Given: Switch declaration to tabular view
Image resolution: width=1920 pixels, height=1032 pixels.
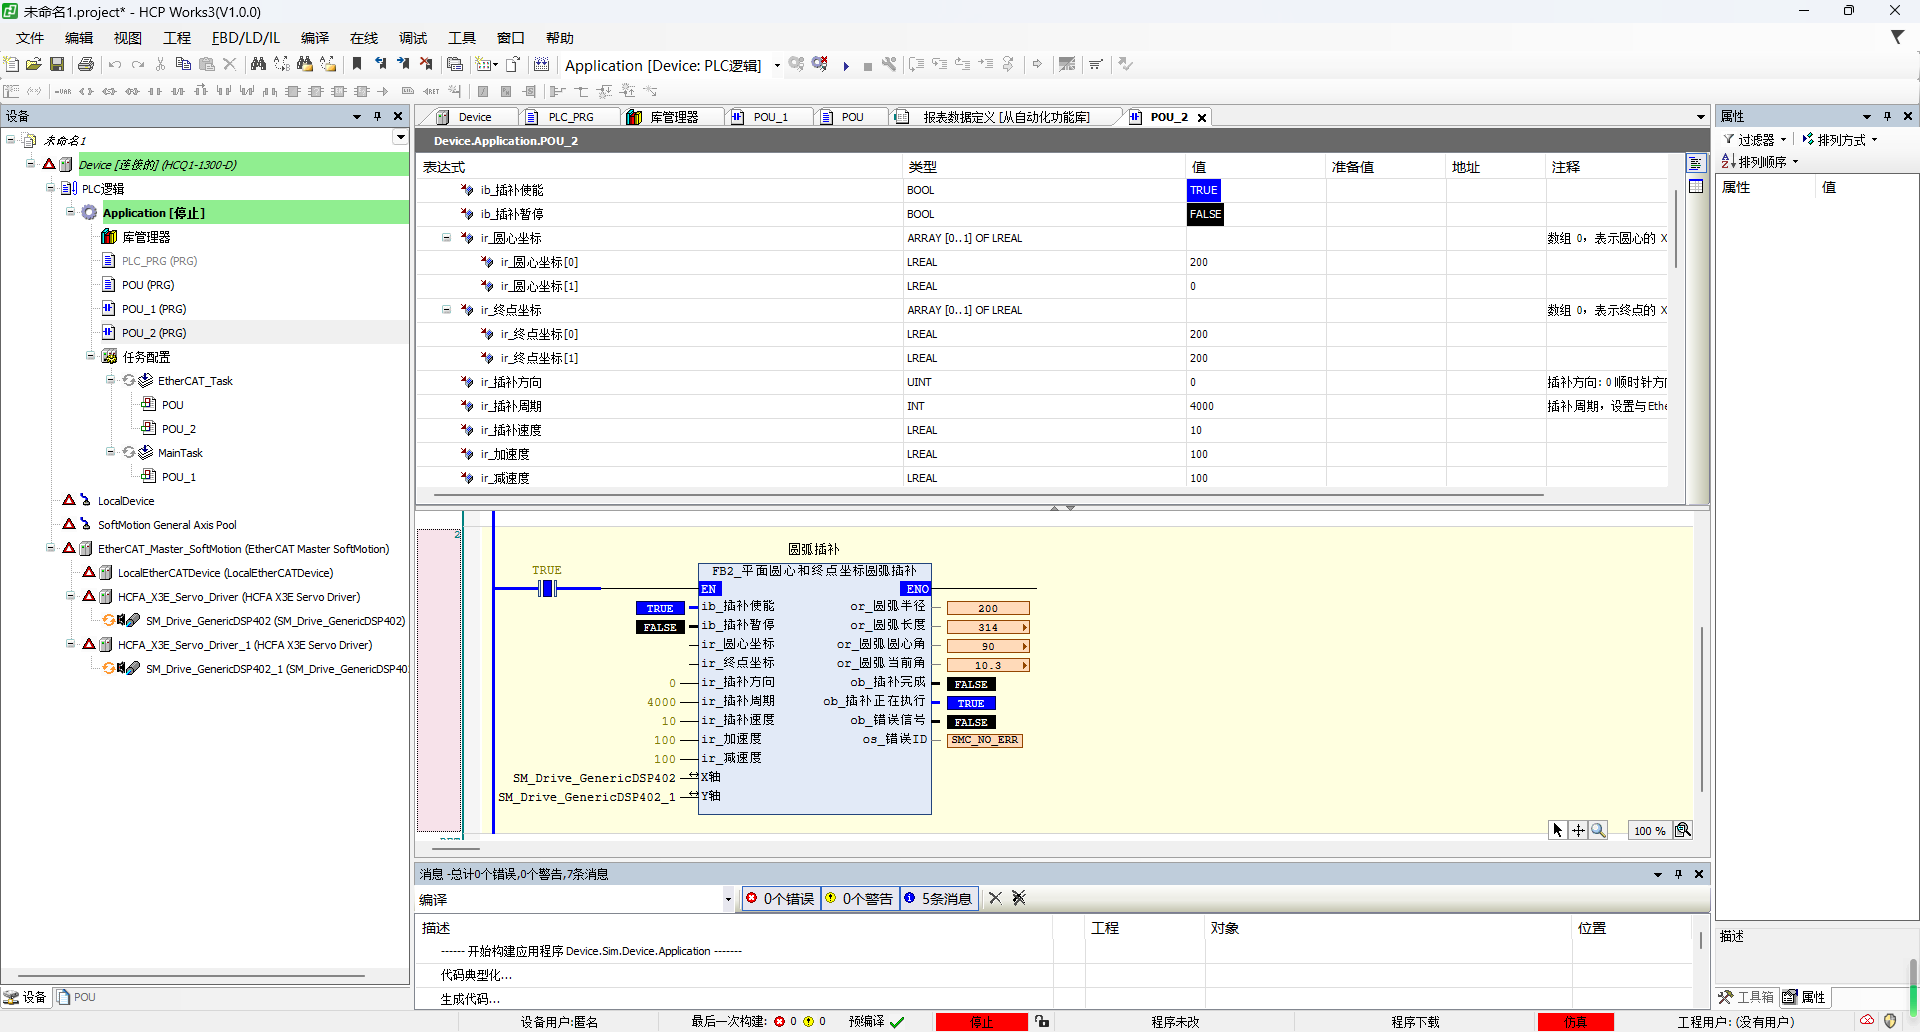Looking at the screenshot, I should pos(1696,186).
